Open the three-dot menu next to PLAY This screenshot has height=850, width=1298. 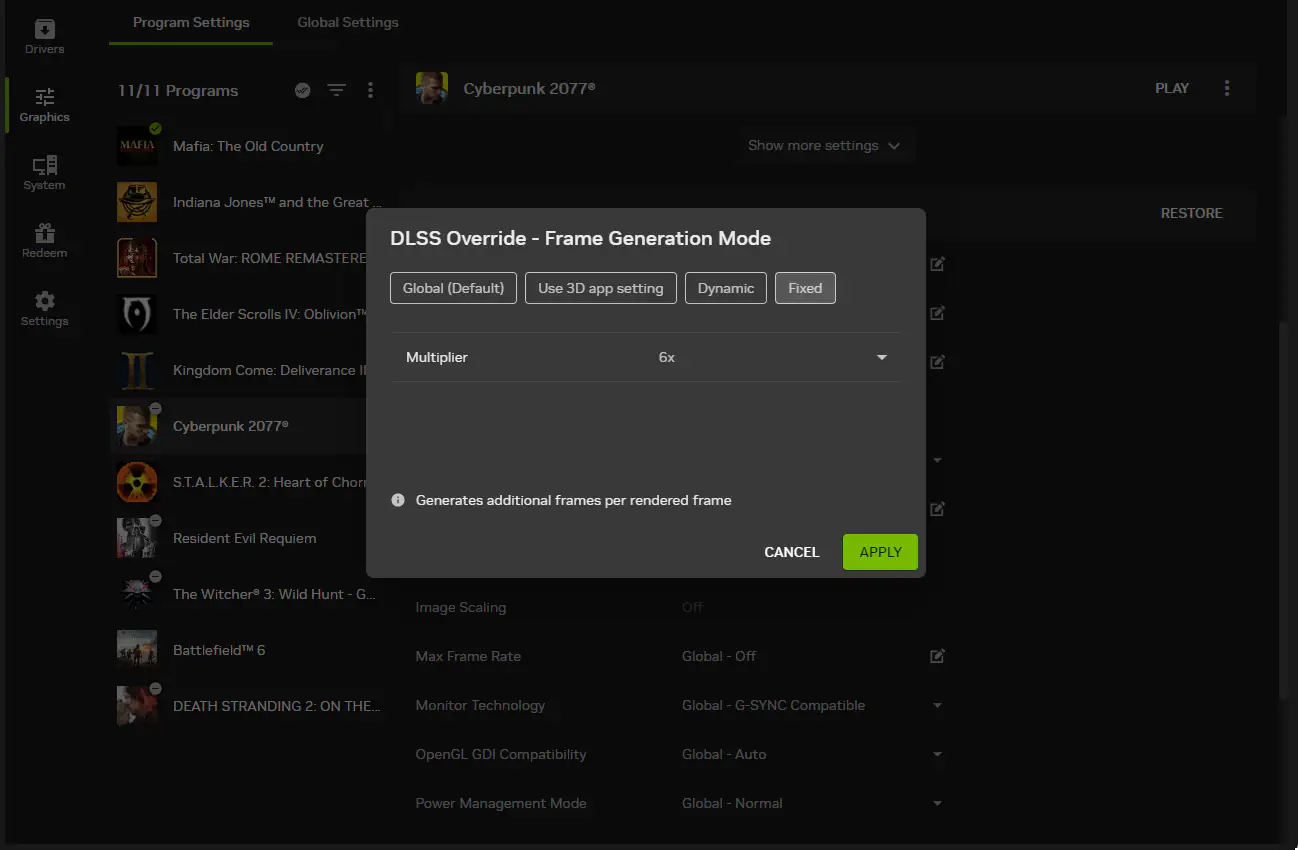1227,88
